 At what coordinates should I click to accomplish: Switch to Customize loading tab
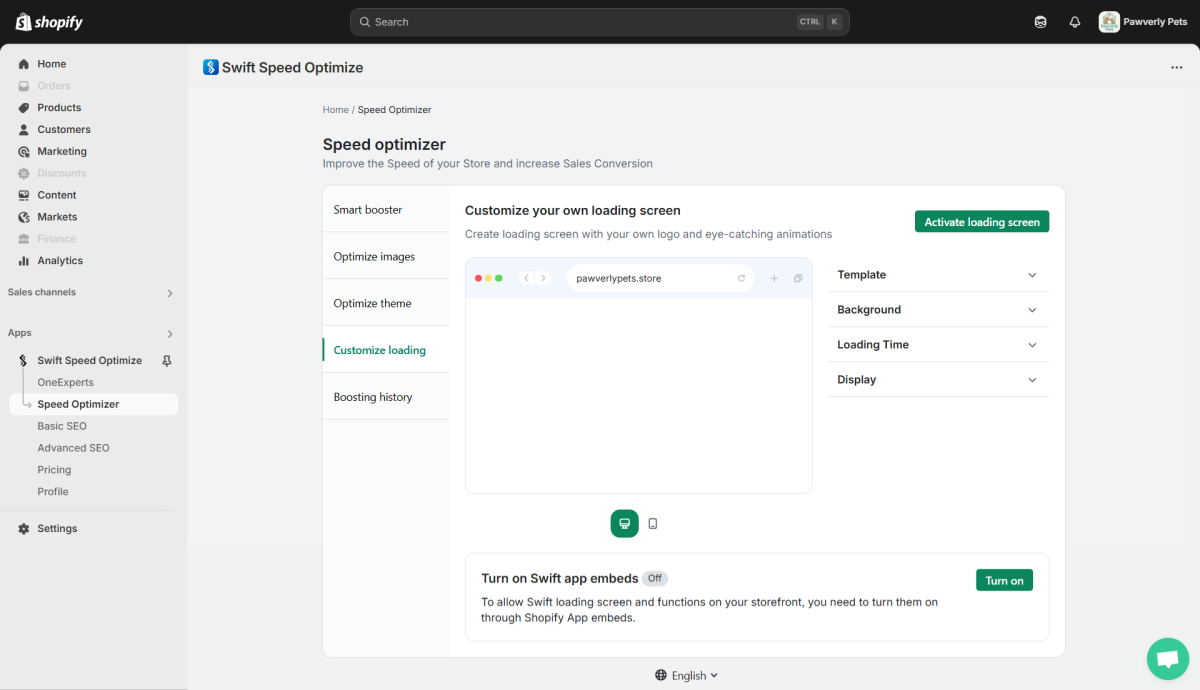point(386,350)
